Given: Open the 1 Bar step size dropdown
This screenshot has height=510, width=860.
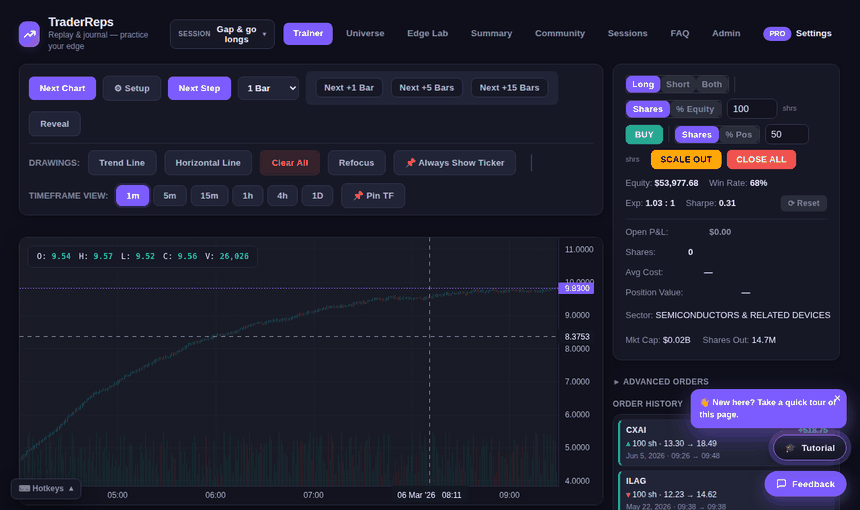Looking at the screenshot, I should pyautogui.click(x=268, y=88).
